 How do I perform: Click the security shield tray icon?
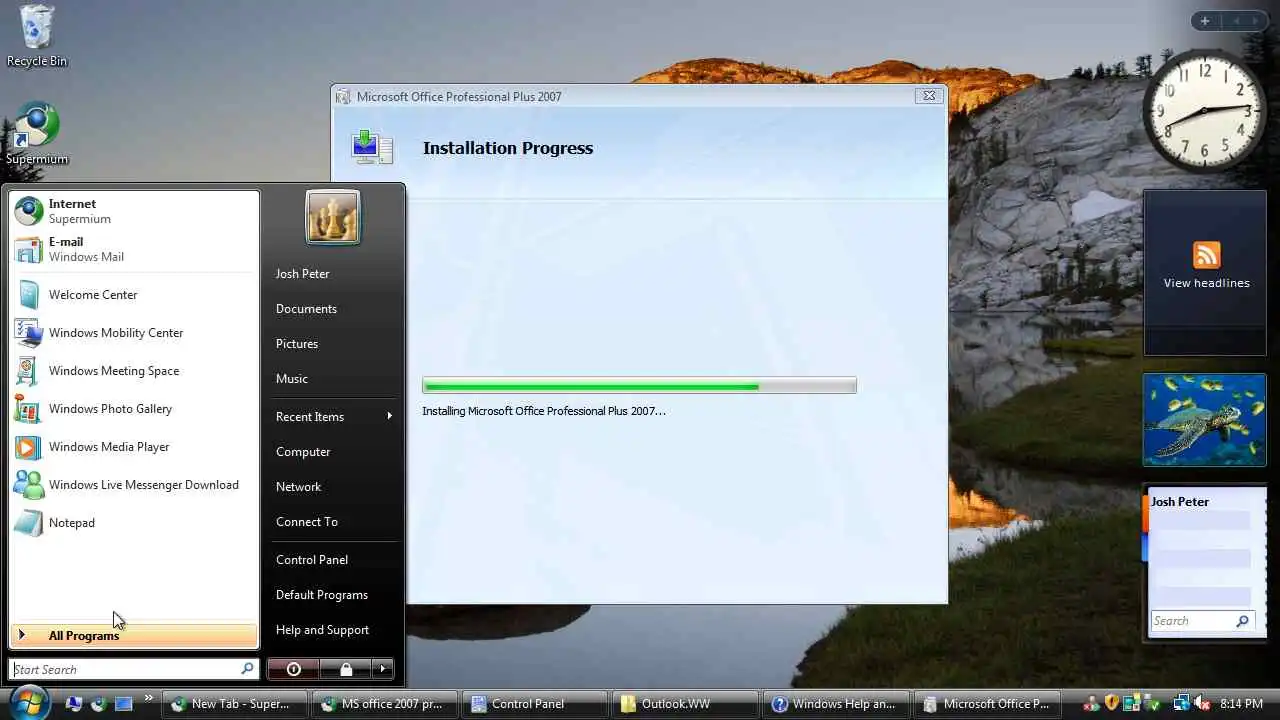coord(1111,704)
